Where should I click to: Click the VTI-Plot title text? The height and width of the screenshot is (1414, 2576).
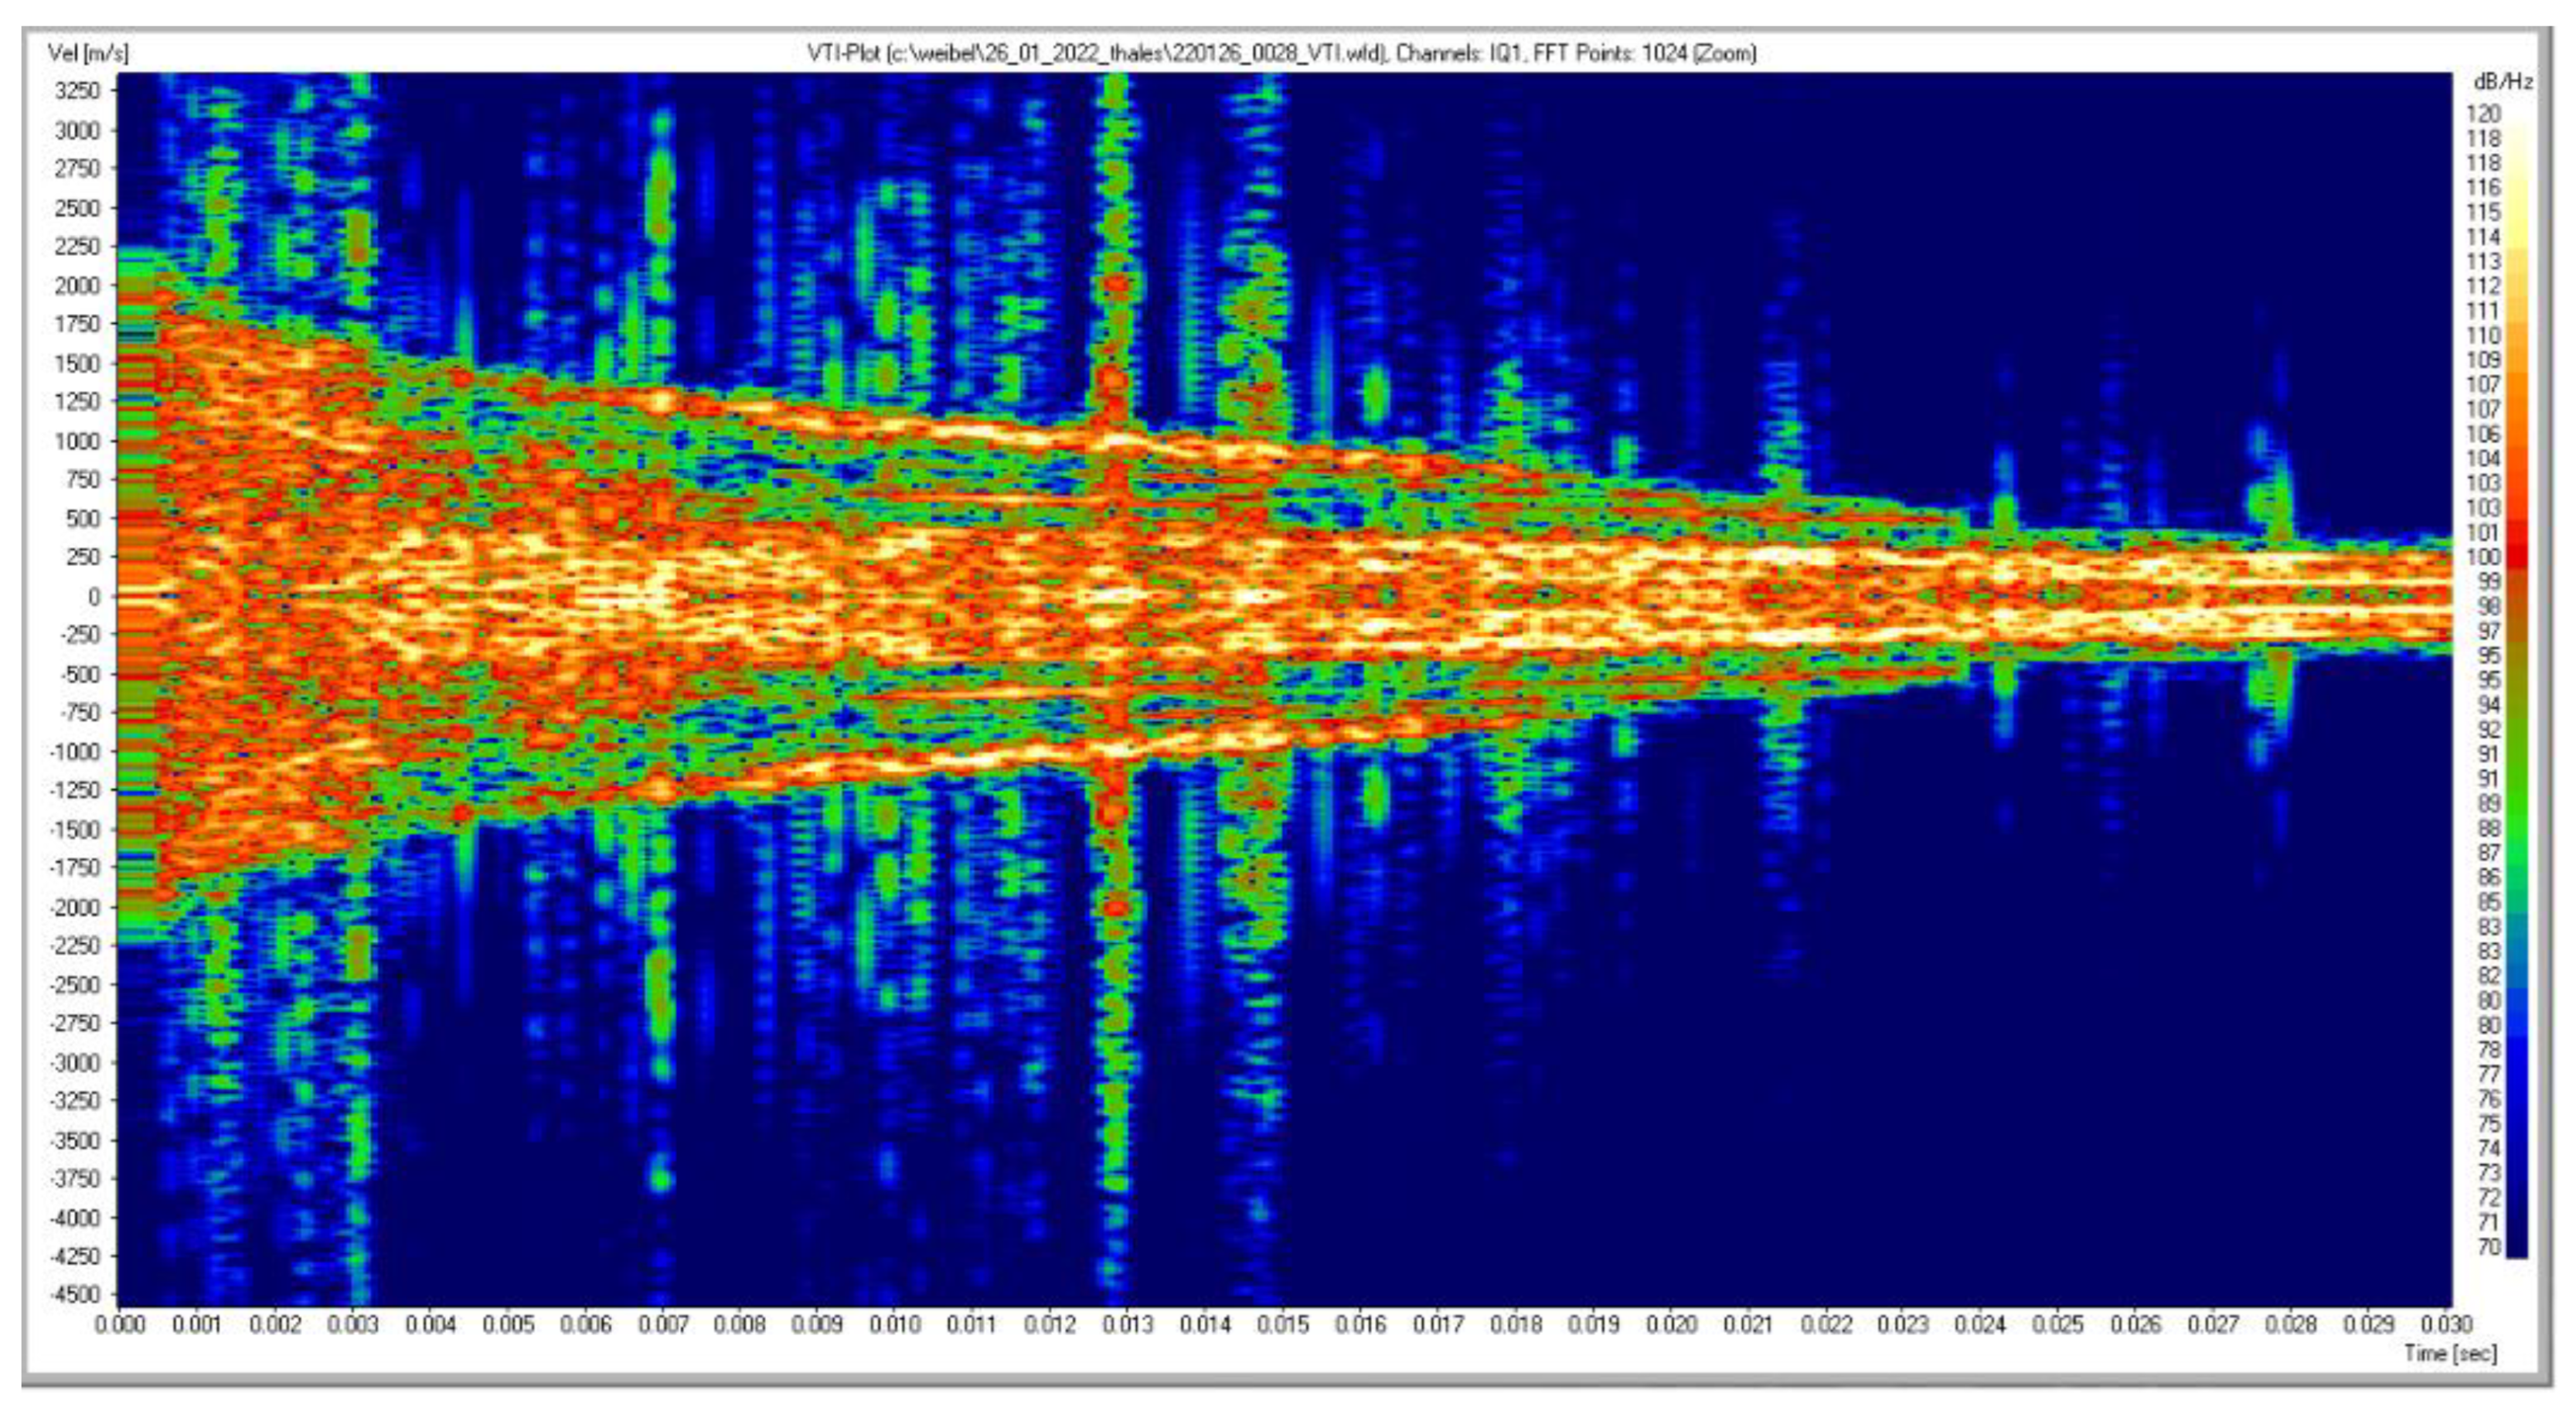pyautogui.click(x=1281, y=54)
